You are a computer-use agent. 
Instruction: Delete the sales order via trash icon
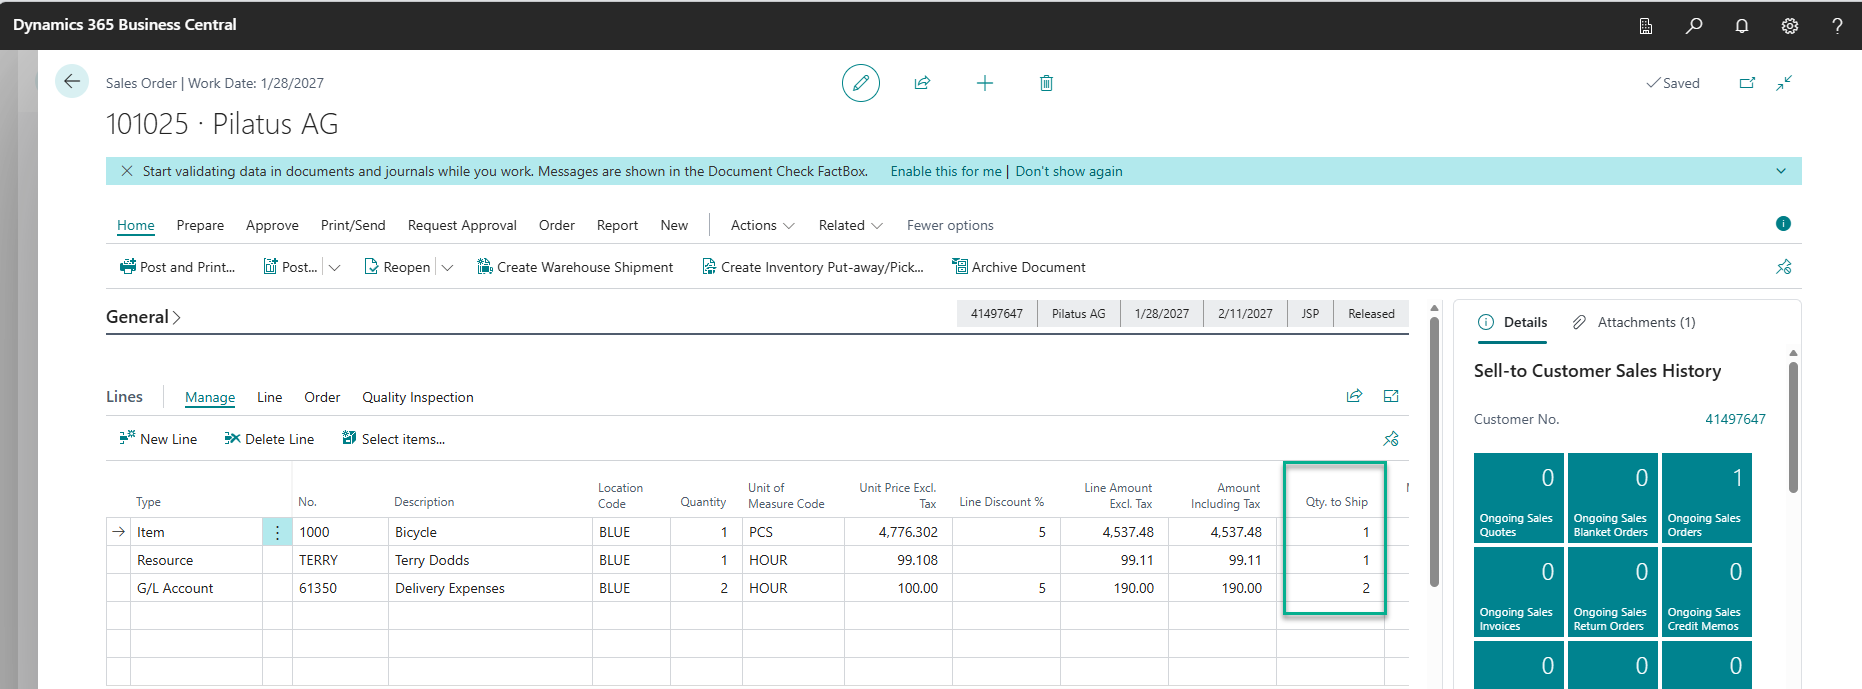[x=1046, y=83]
